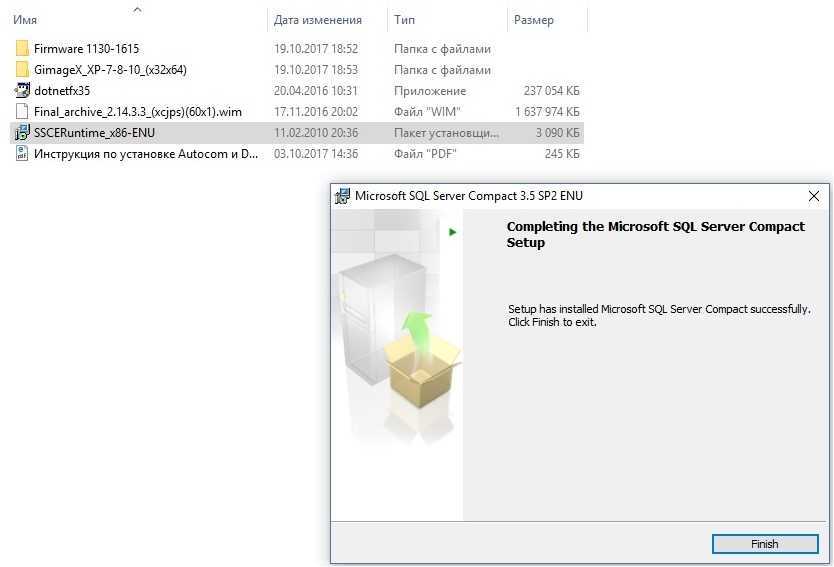Viewport: 834px width, 567px height.
Task: Close the SQL Server Compact setup dialog
Action: click(814, 196)
